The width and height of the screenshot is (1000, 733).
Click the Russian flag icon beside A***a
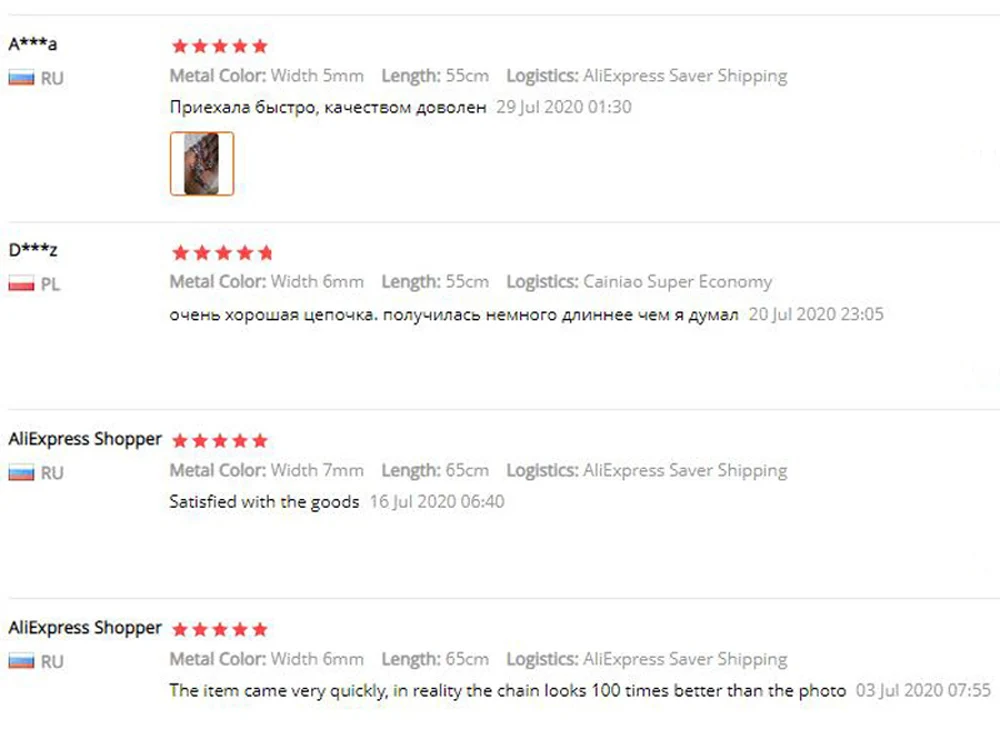pos(21,78)
